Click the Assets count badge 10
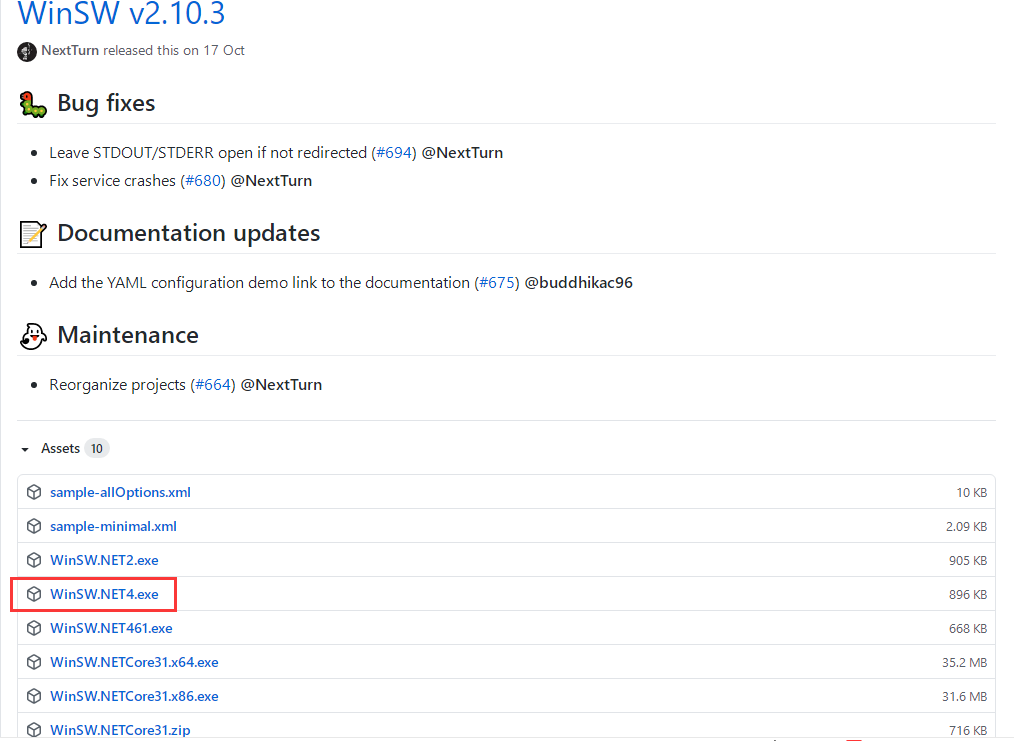1014x741 pixels. (97, 448)
